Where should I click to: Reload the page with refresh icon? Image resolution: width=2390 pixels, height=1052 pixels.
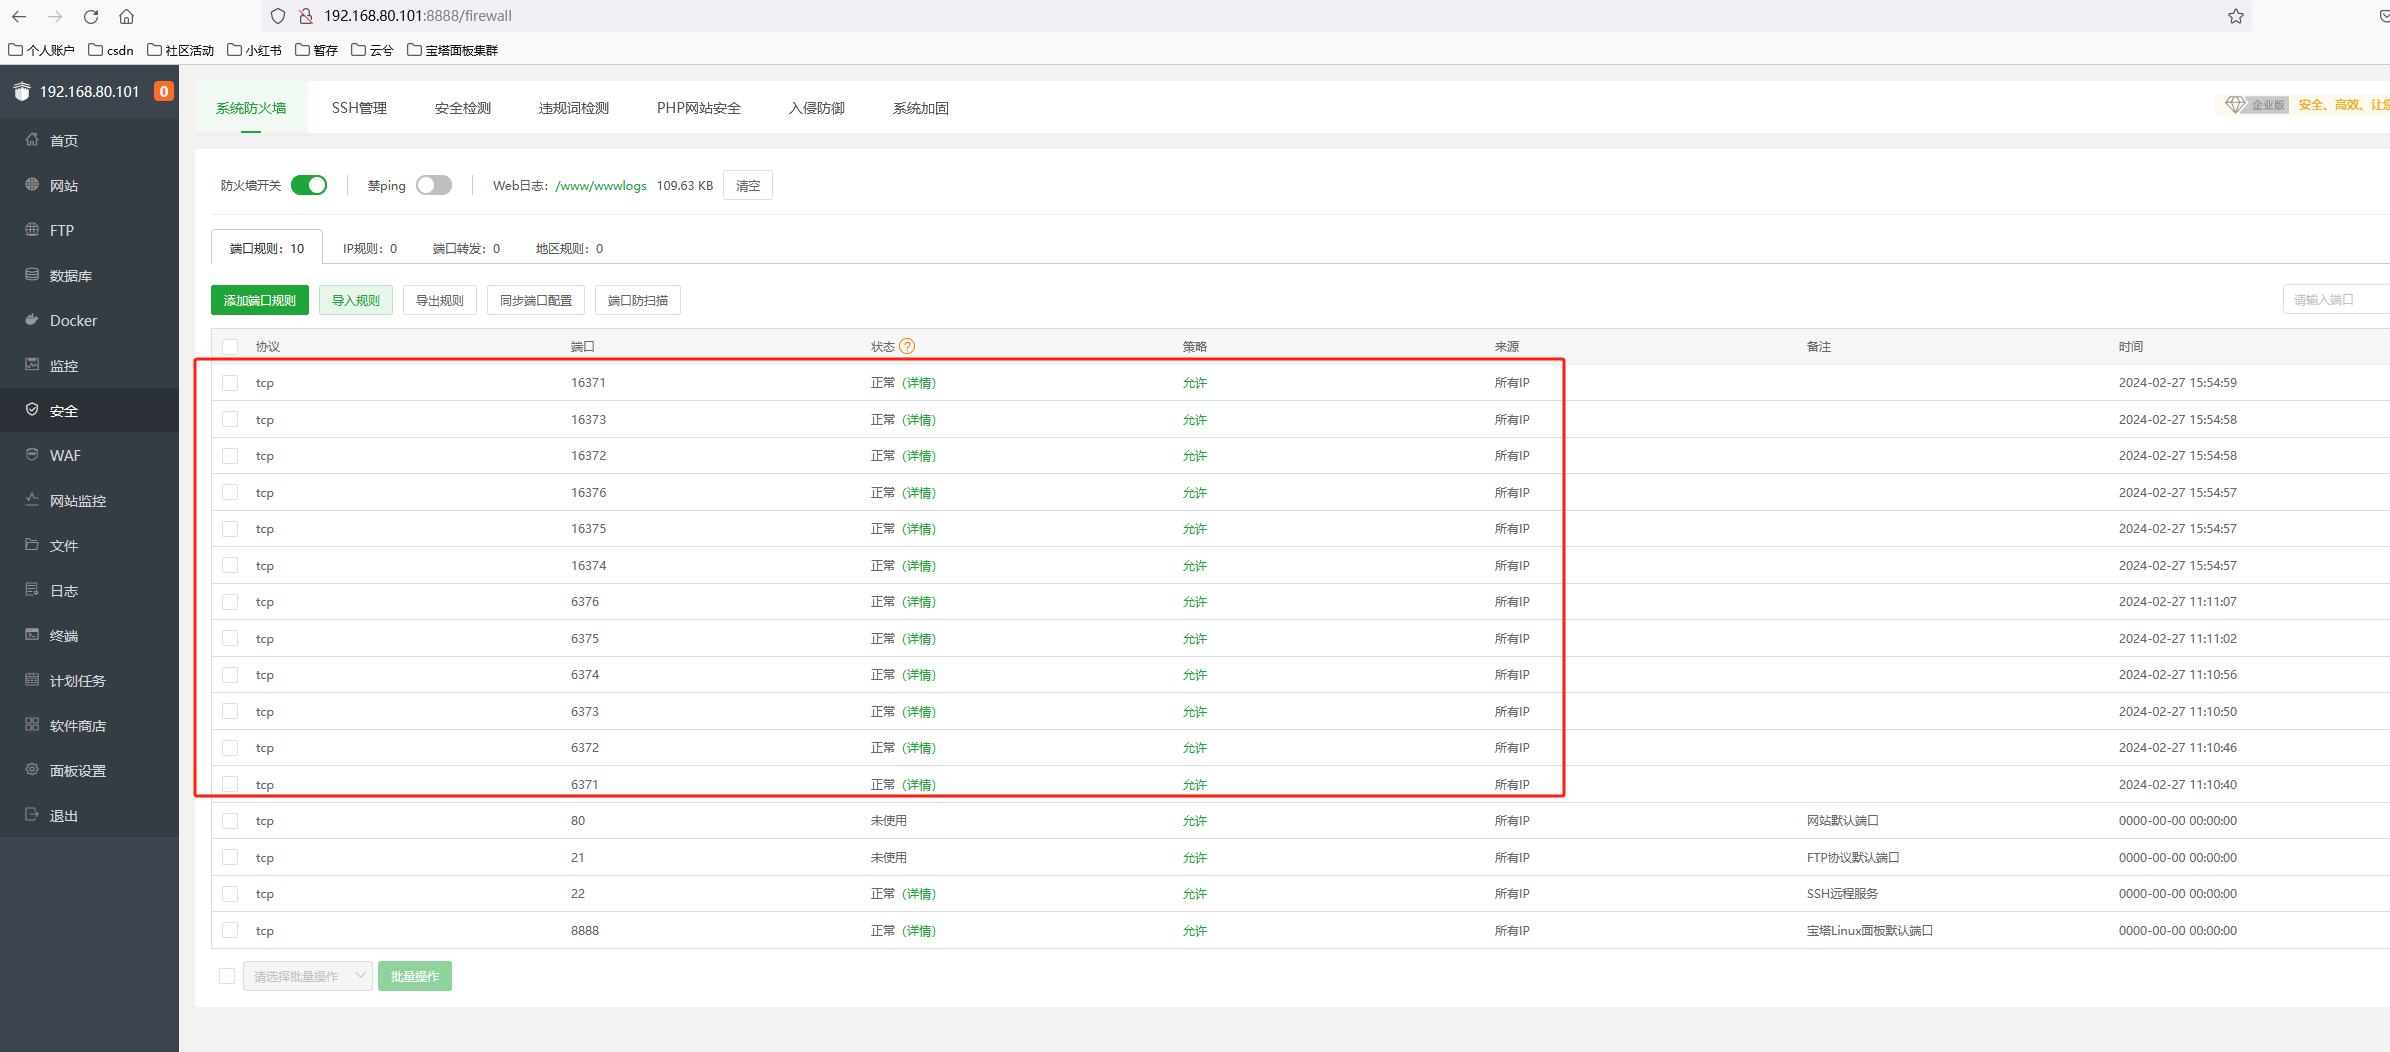tap(91, 16)
